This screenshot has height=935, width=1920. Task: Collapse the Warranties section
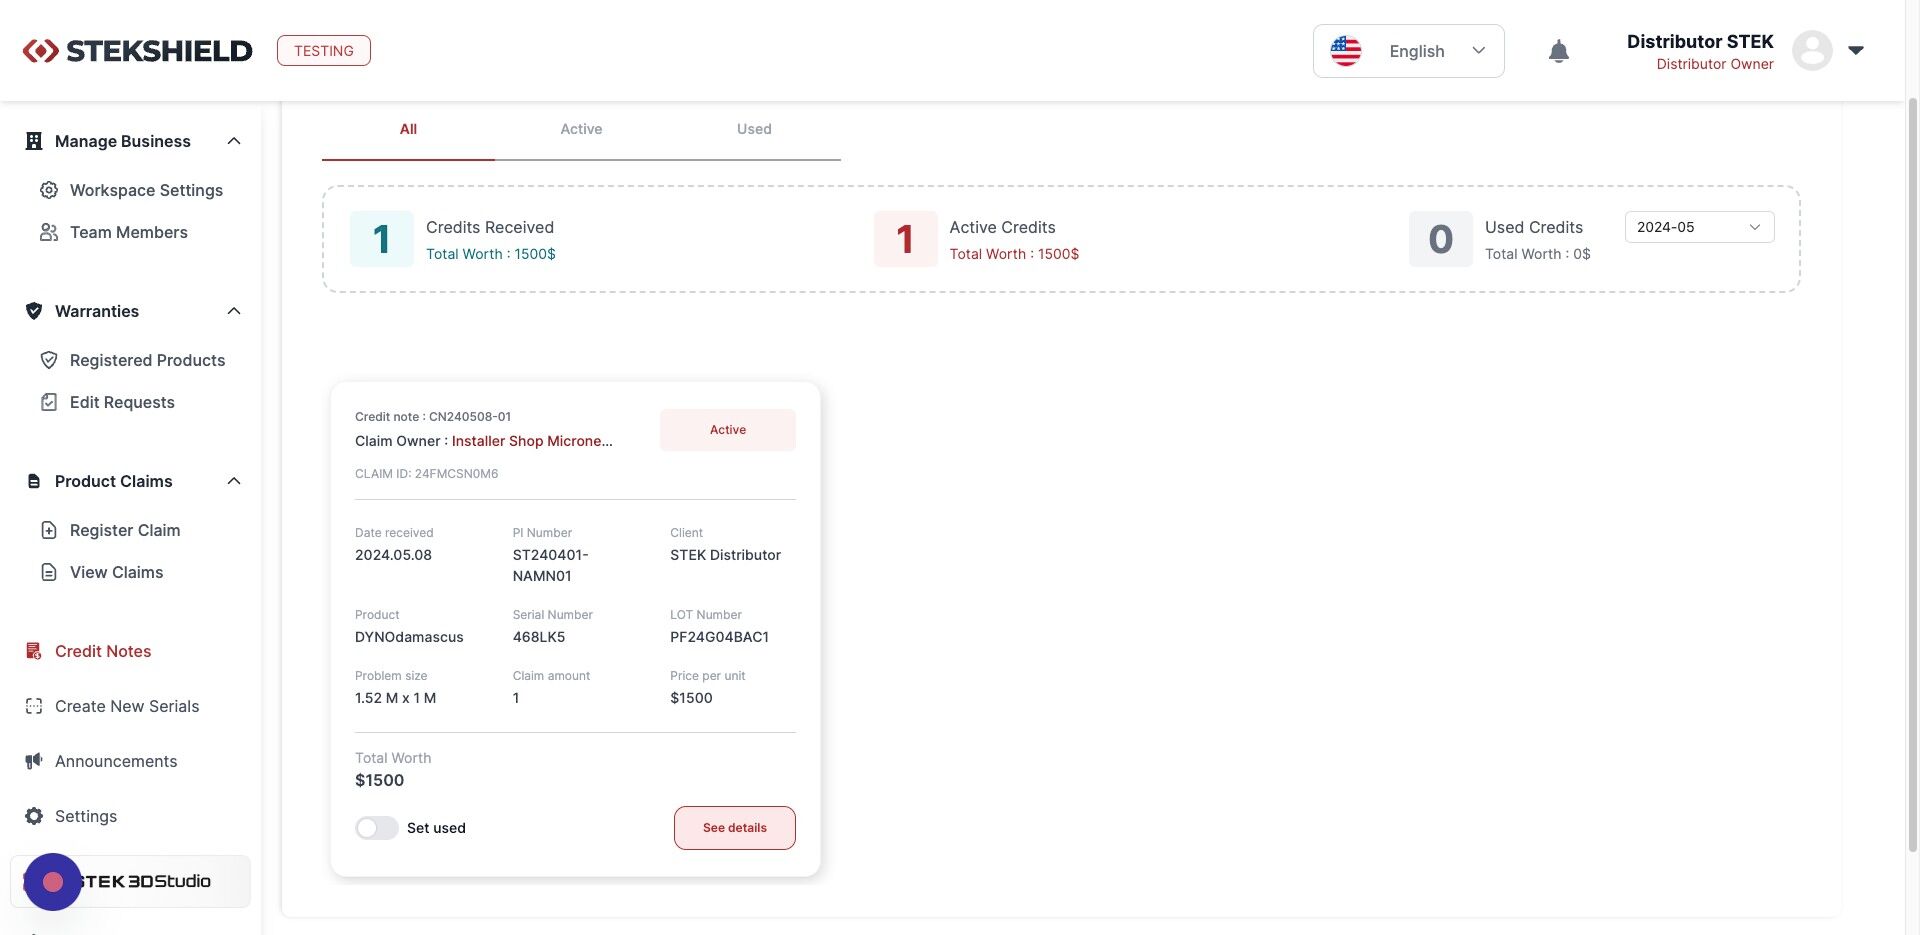click(234, 311)
